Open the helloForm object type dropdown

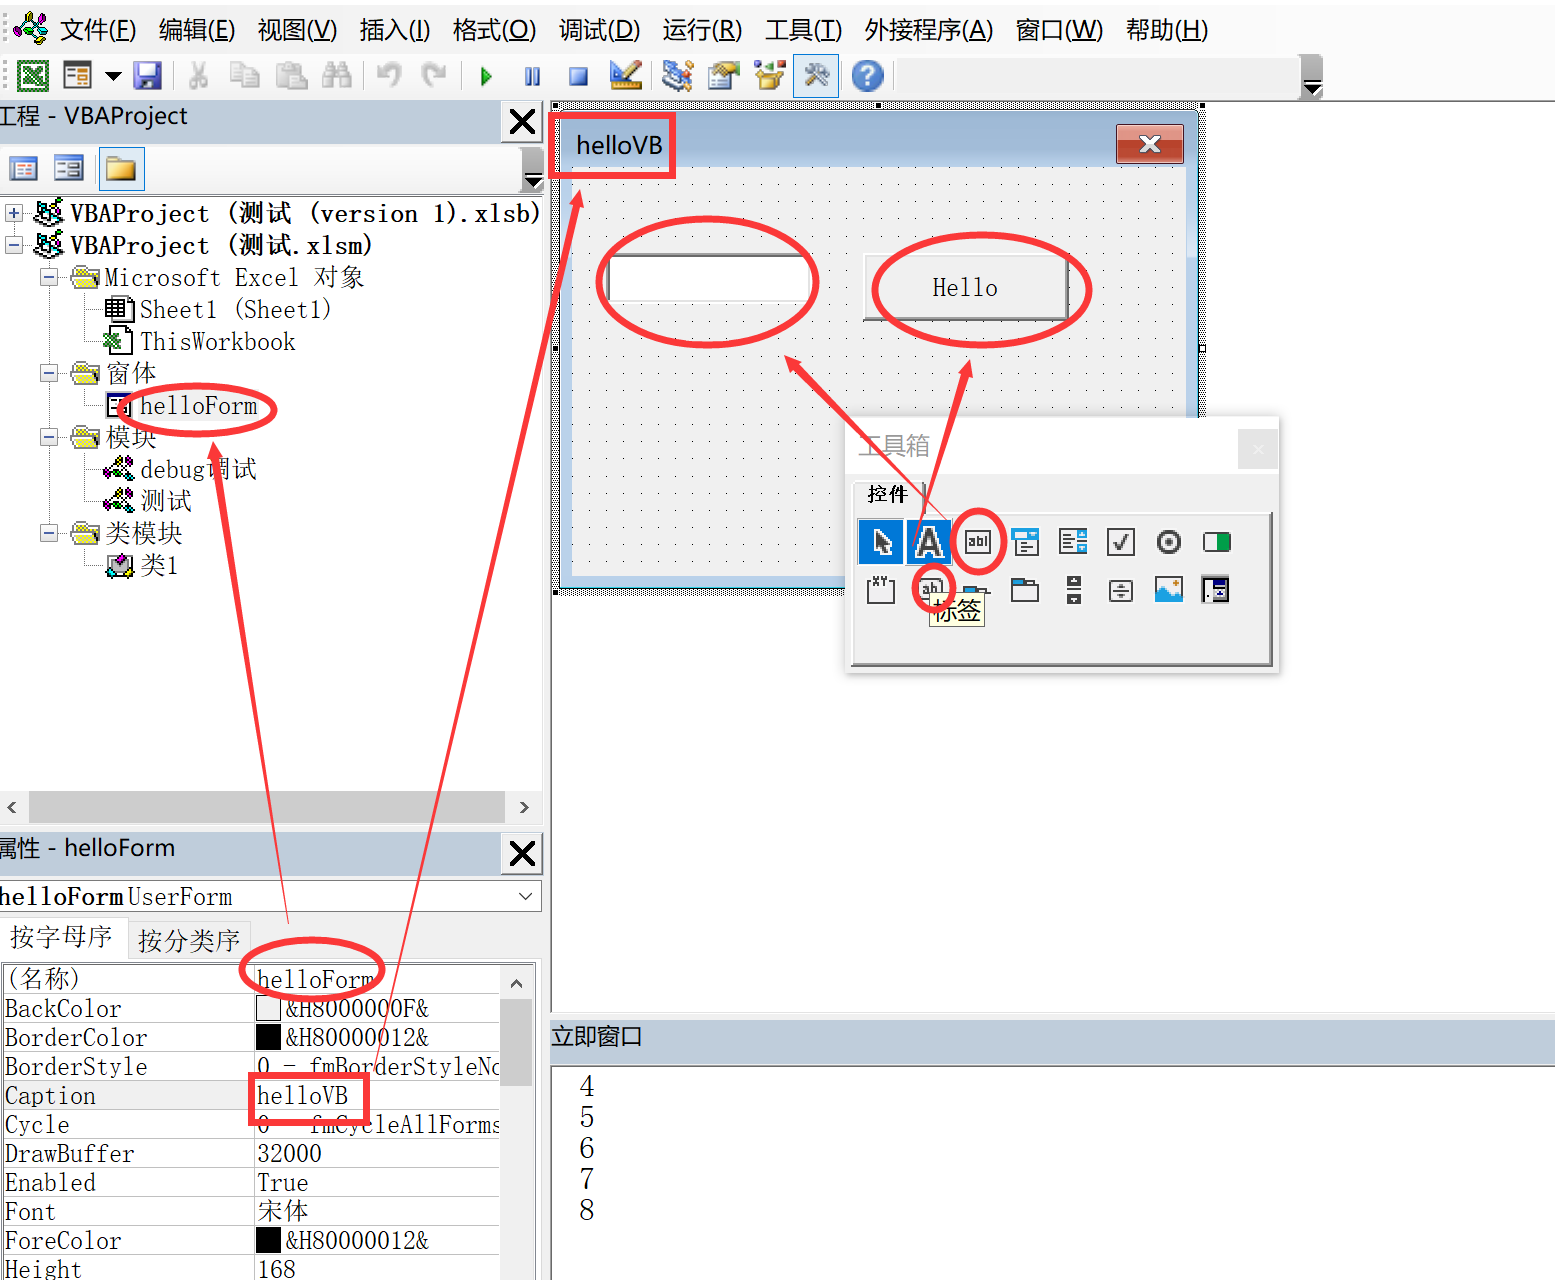pyautogui.click(x=525, y=896)
